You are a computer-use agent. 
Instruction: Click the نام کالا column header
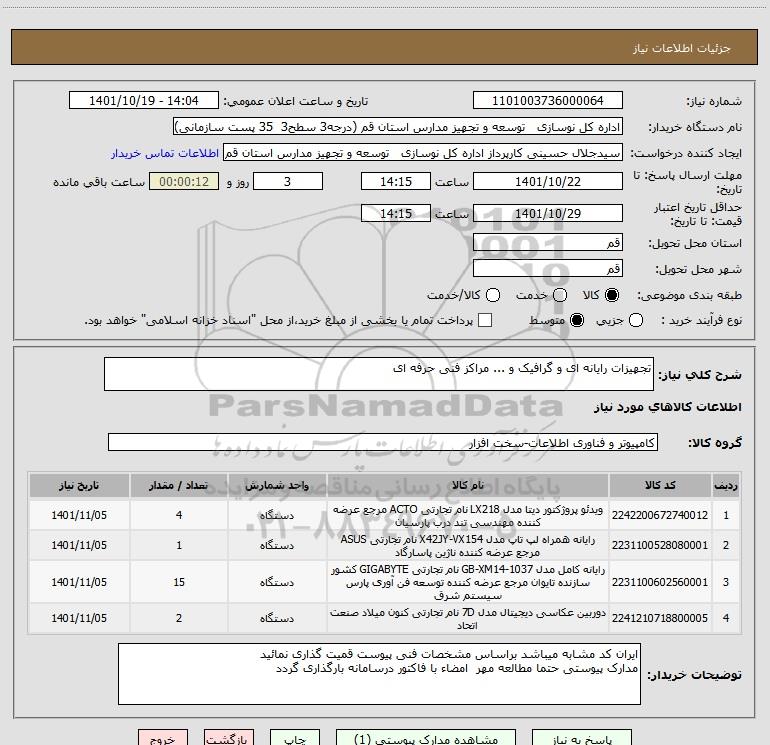tap(468, 485)
